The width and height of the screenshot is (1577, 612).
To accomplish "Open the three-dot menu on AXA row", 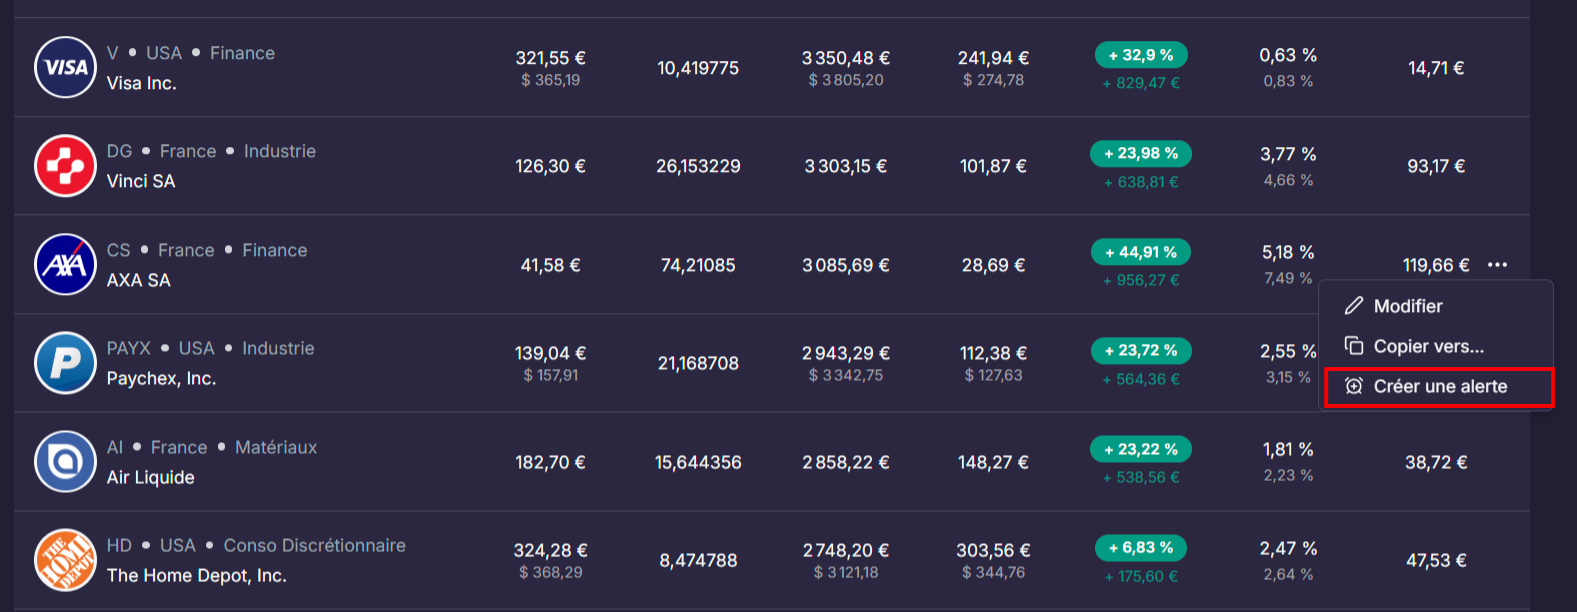I will click(1497, 265).
